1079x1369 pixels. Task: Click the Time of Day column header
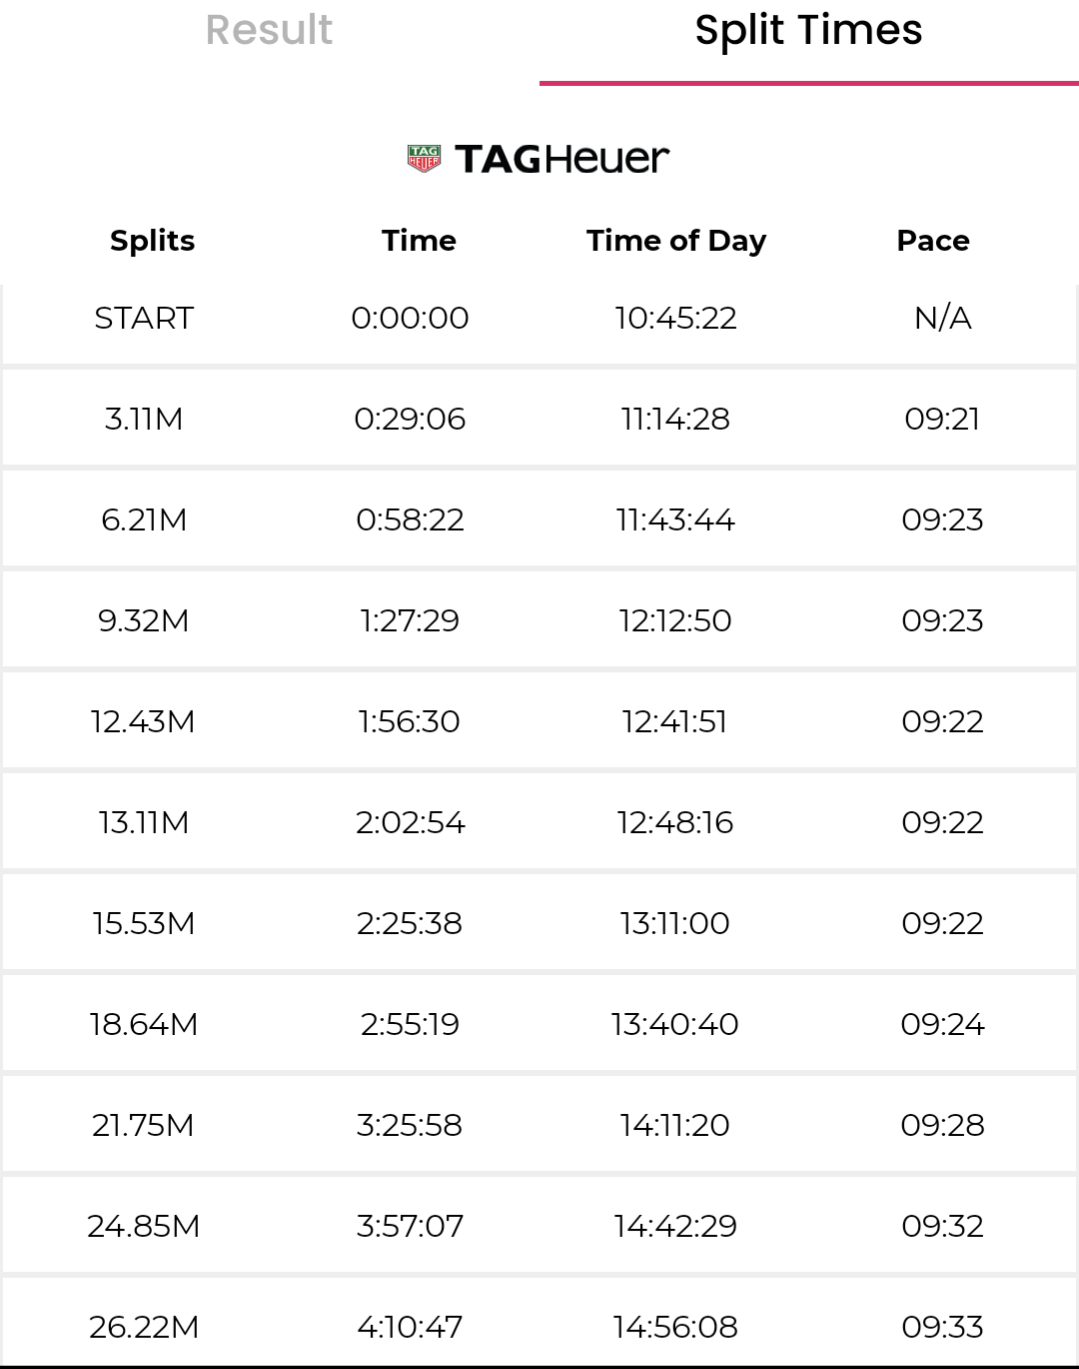(x=676, y=240)
